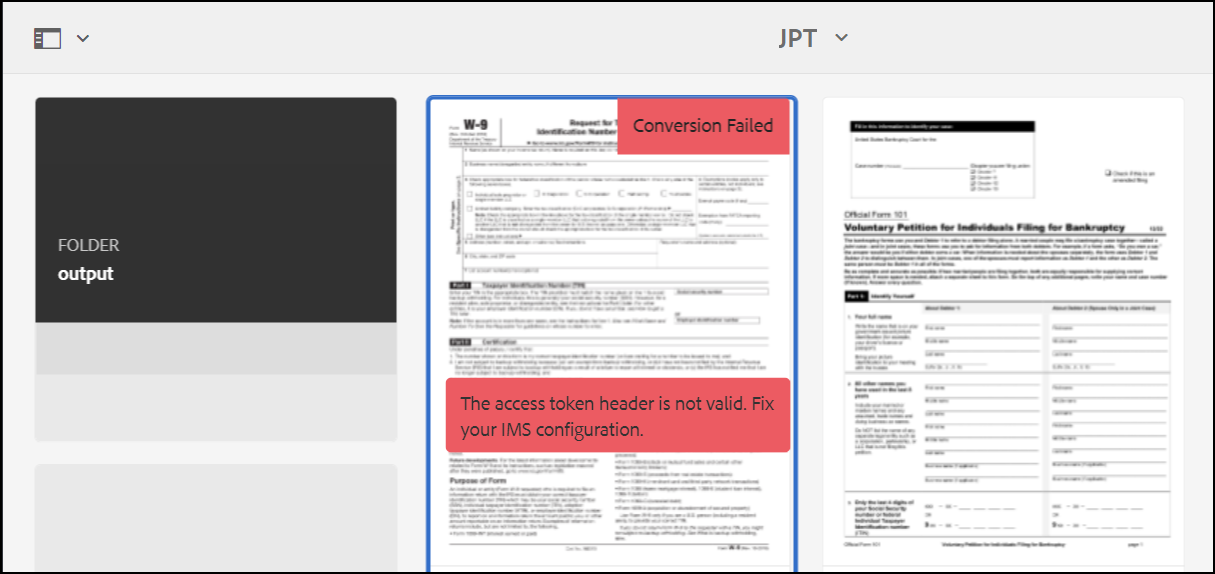Click the Conversion Failed red badge
This screenshot has width=1215, height=574.
(x=703, y=126)
